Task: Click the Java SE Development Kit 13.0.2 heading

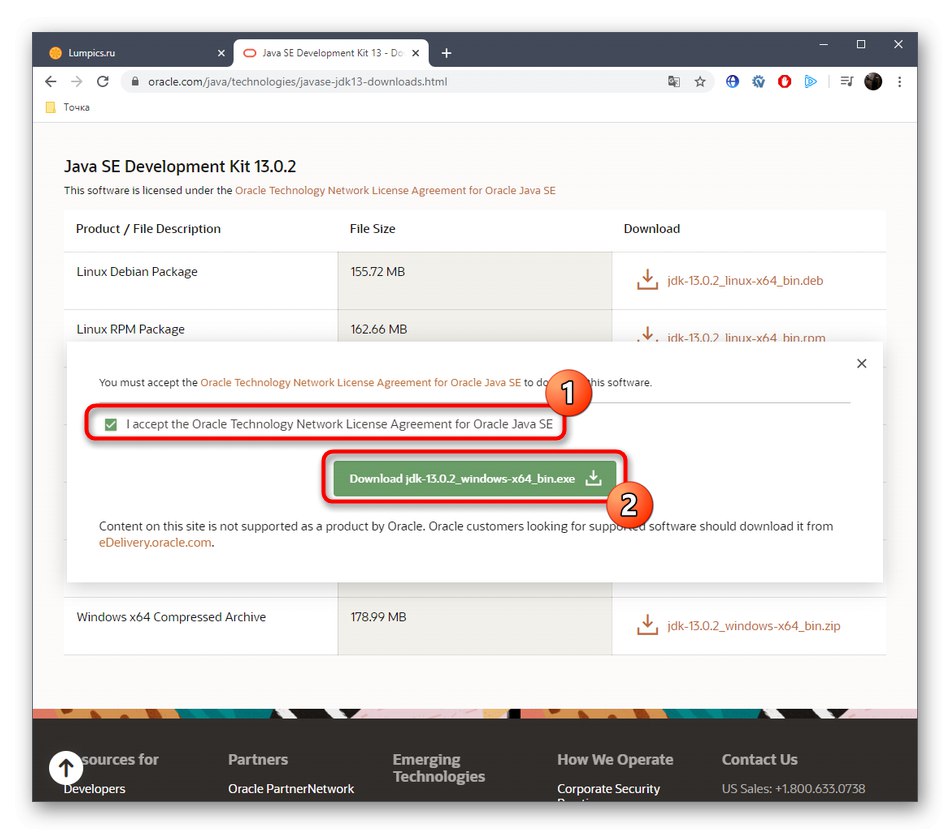Action: pos(180,167)
